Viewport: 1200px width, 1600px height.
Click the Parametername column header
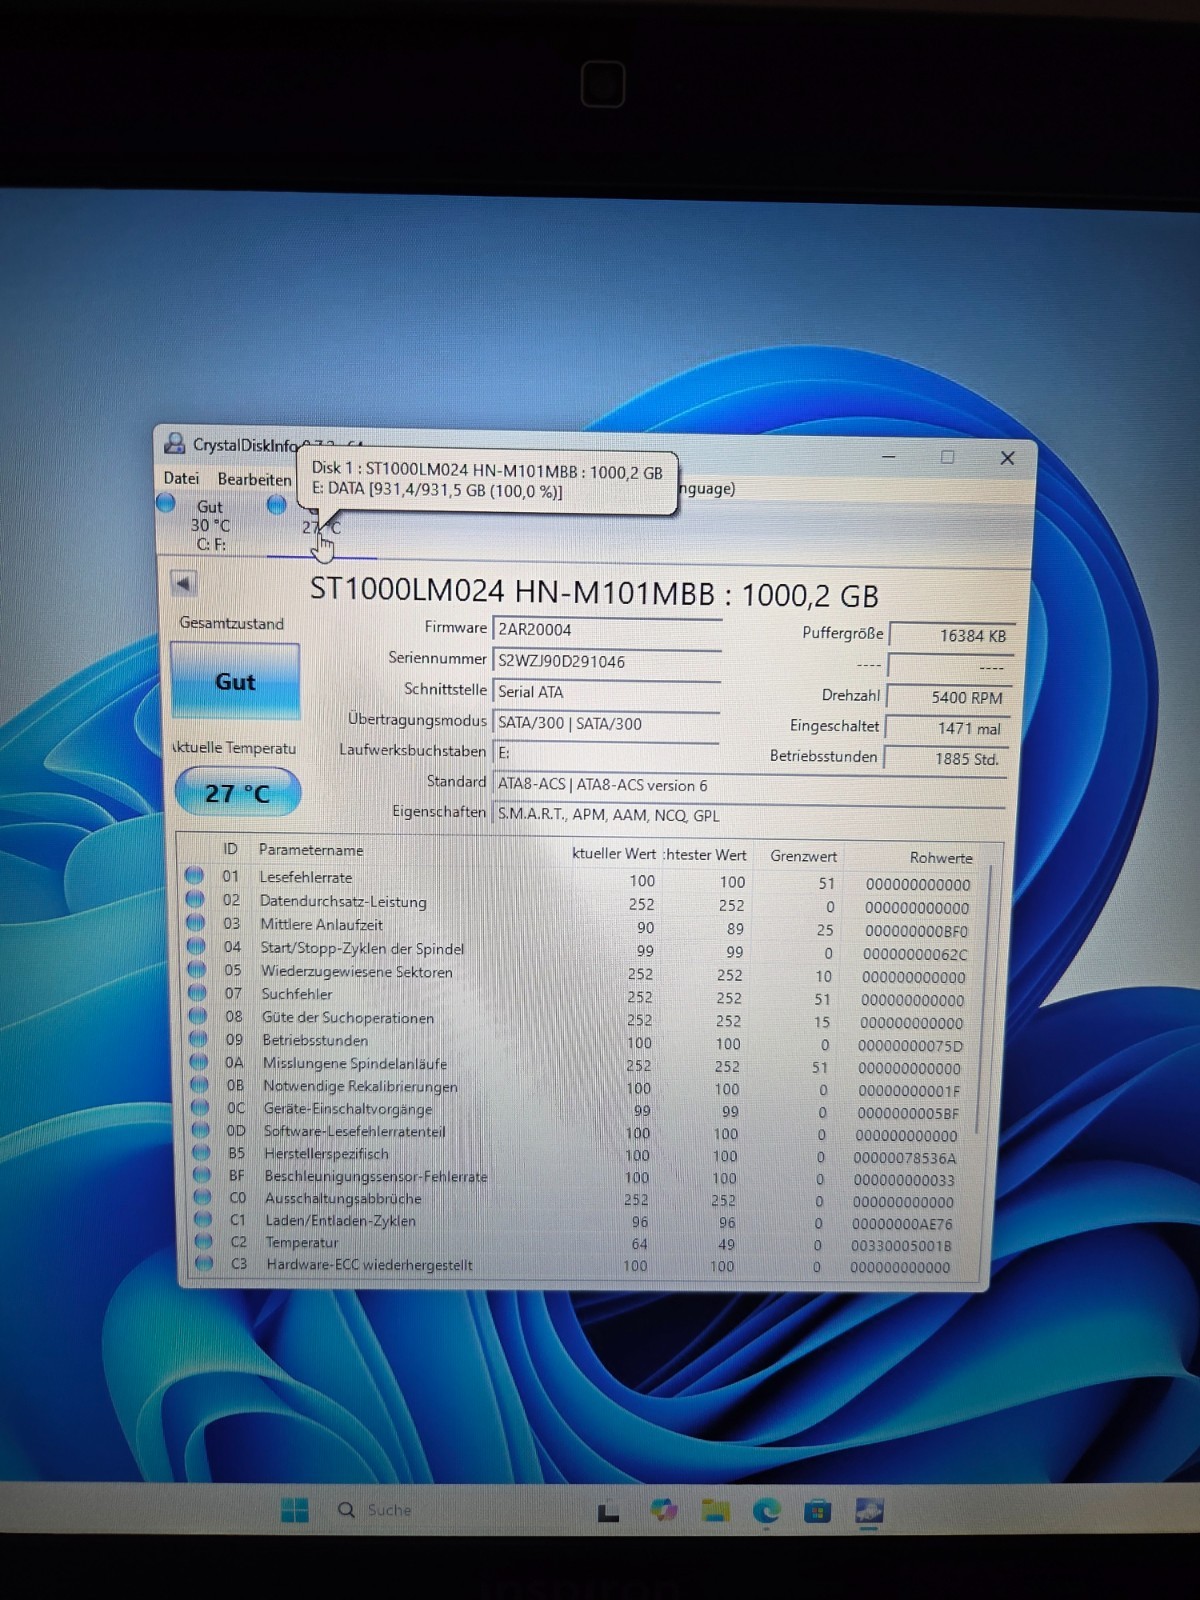tap(311, 850)
